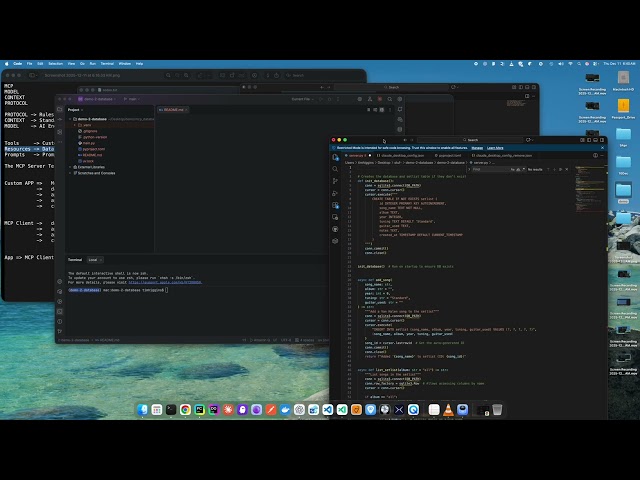
Task: Open Notifications bell in PyCharm right stripe
Action: click(400, 109)
